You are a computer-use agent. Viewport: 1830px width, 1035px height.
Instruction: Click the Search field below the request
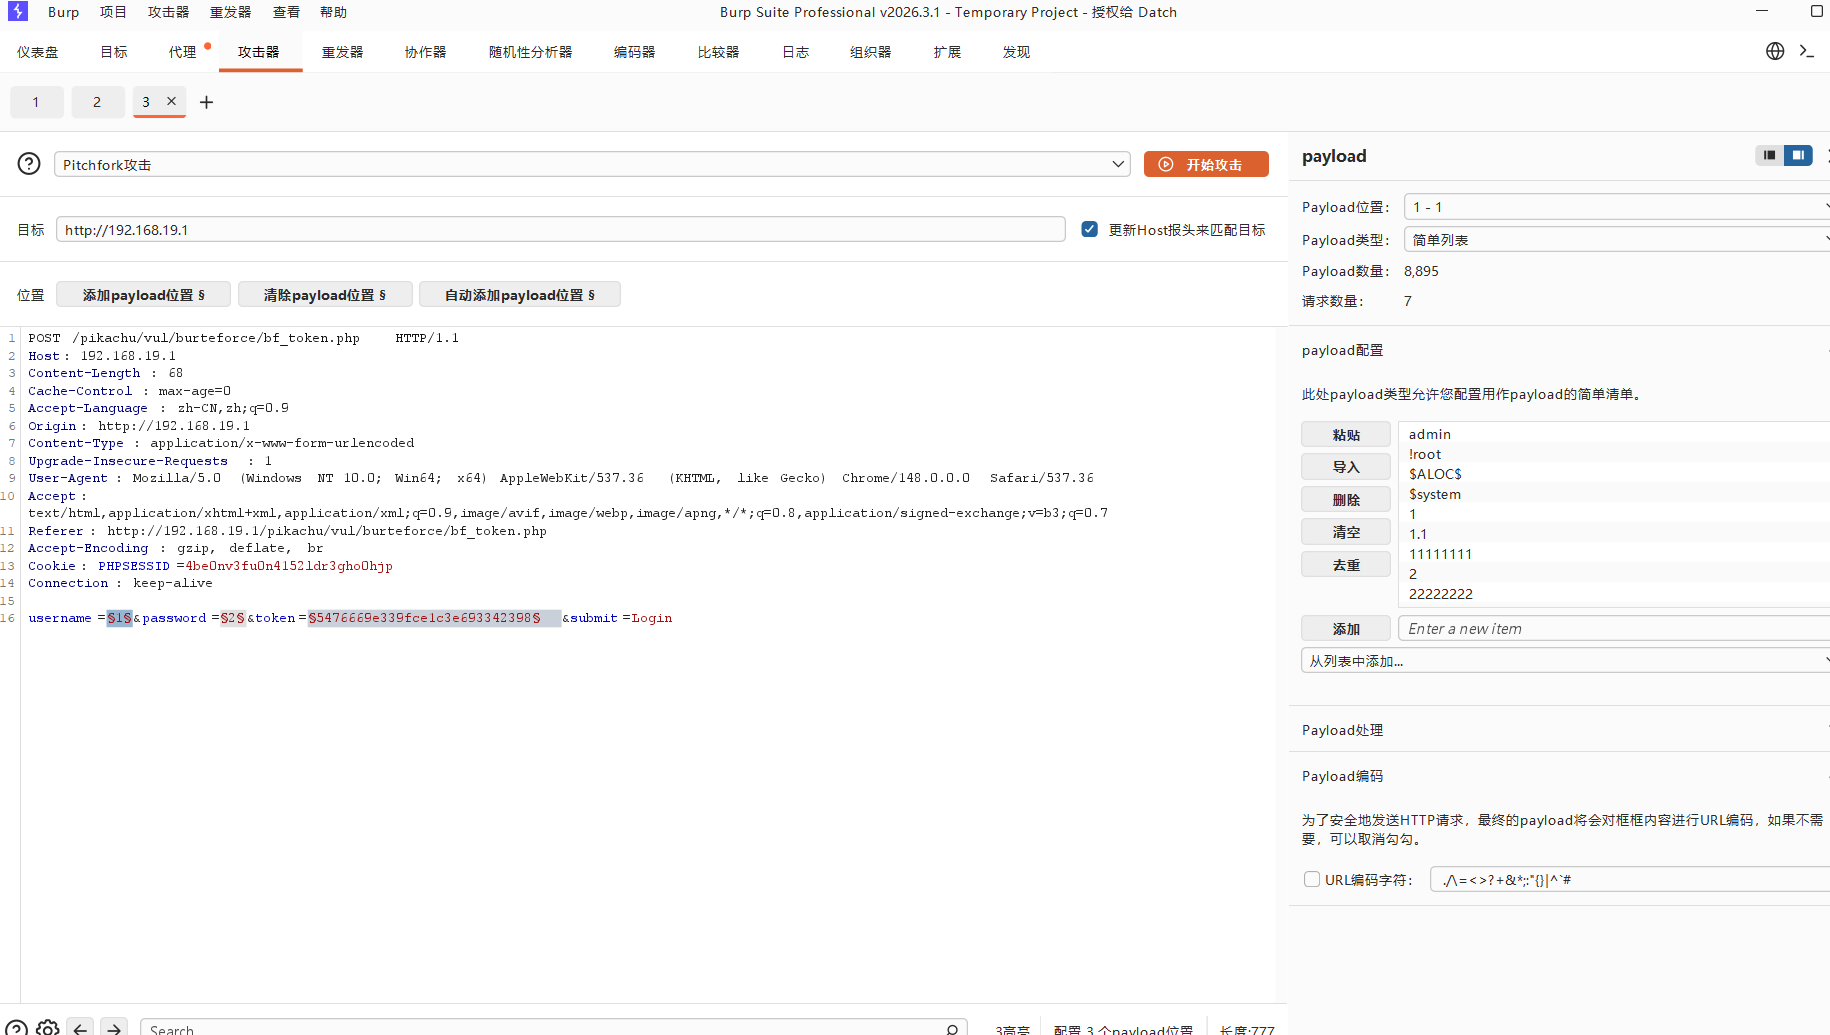click(x=554, y=1028)
